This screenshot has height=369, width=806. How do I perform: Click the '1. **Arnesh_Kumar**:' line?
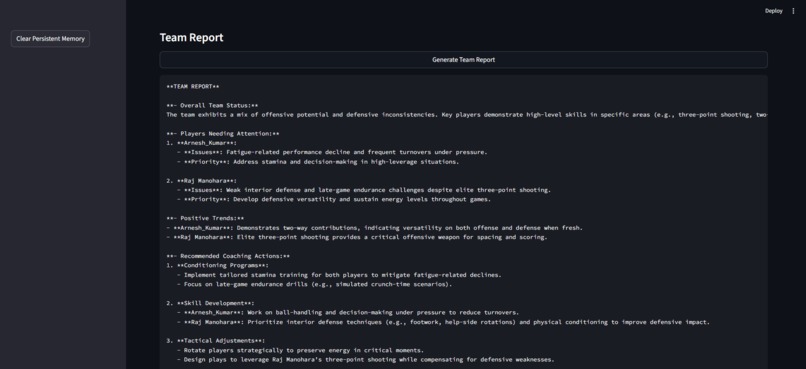[x=202, y=143]
